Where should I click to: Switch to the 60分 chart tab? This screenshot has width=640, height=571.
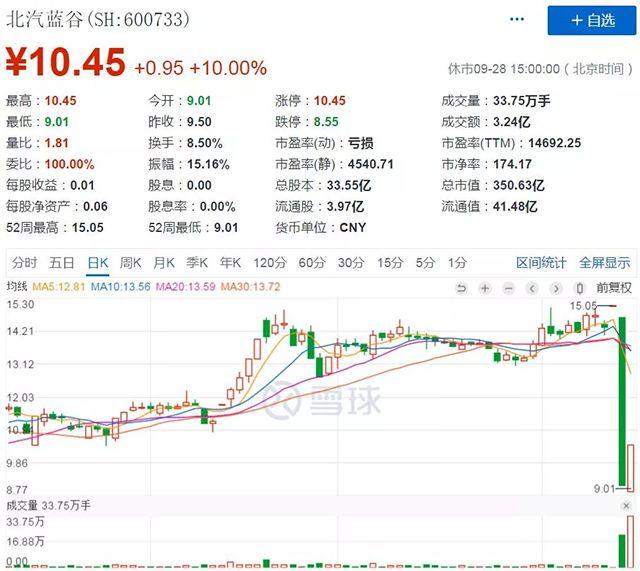[312, 262]
